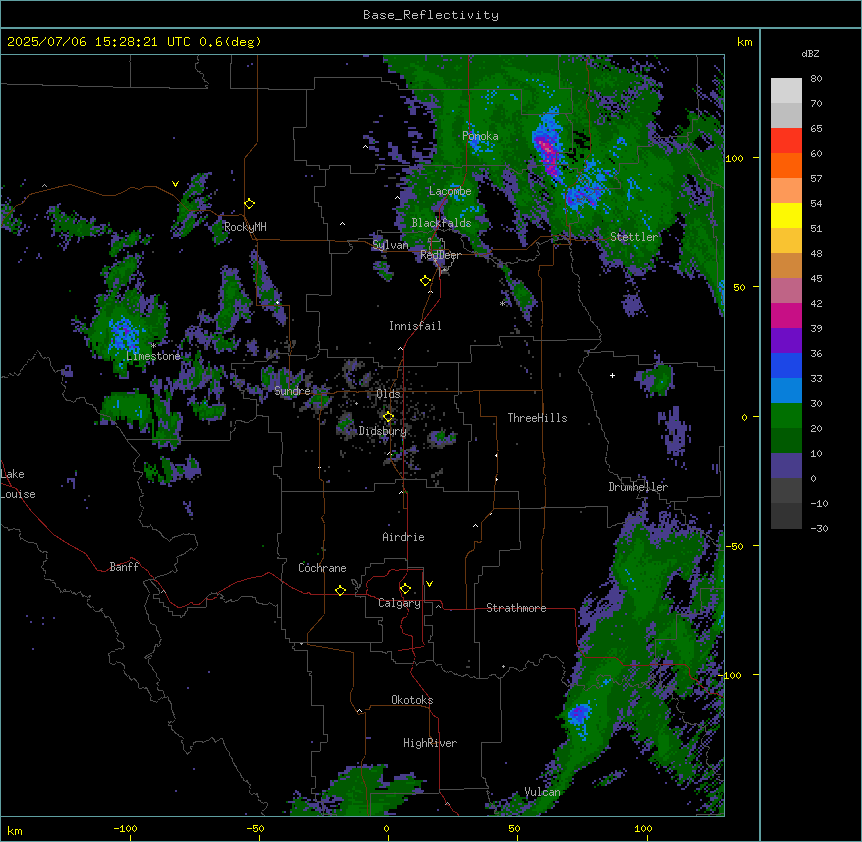Select the RedDeer city label
The image size is (862, 842).
coord(441,255)
